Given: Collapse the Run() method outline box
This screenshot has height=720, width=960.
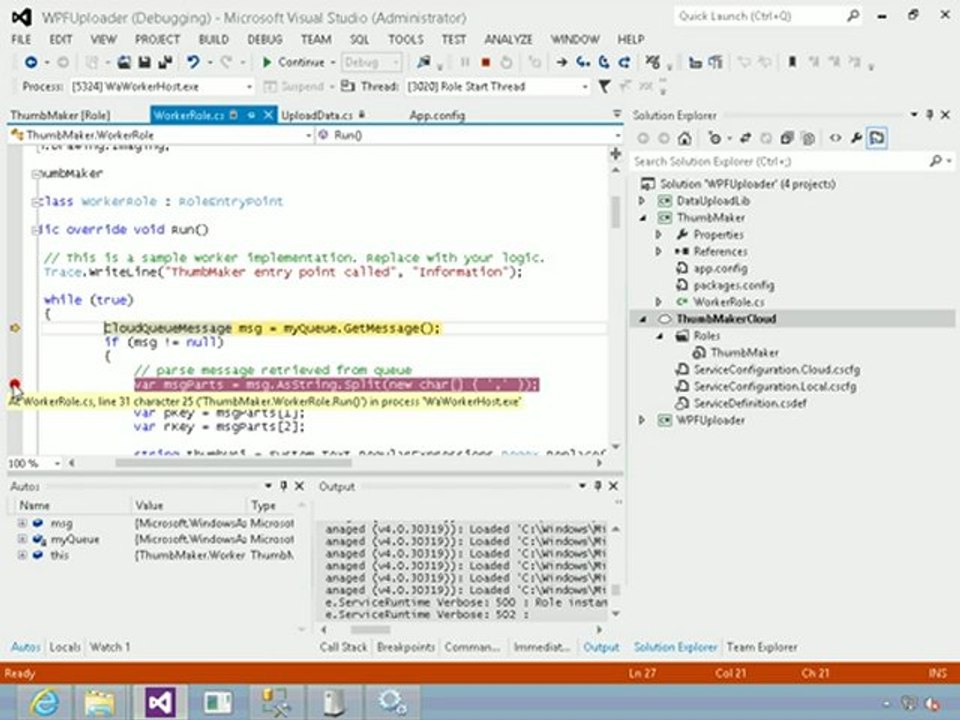Looking at the screenshot, I should click(x=36, y=230).
